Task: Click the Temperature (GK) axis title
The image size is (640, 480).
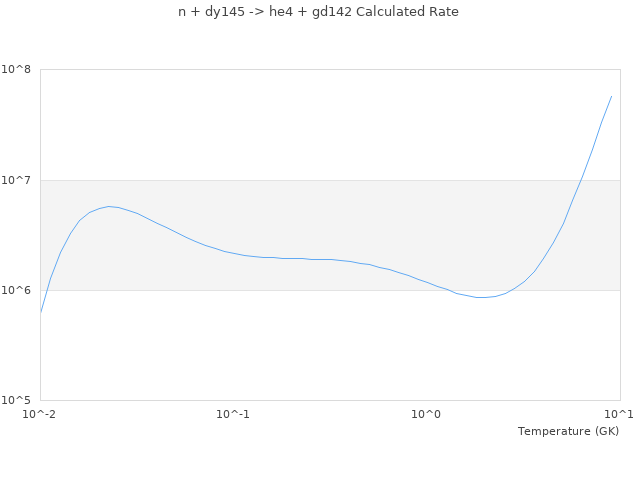Action: coord(568,431)
